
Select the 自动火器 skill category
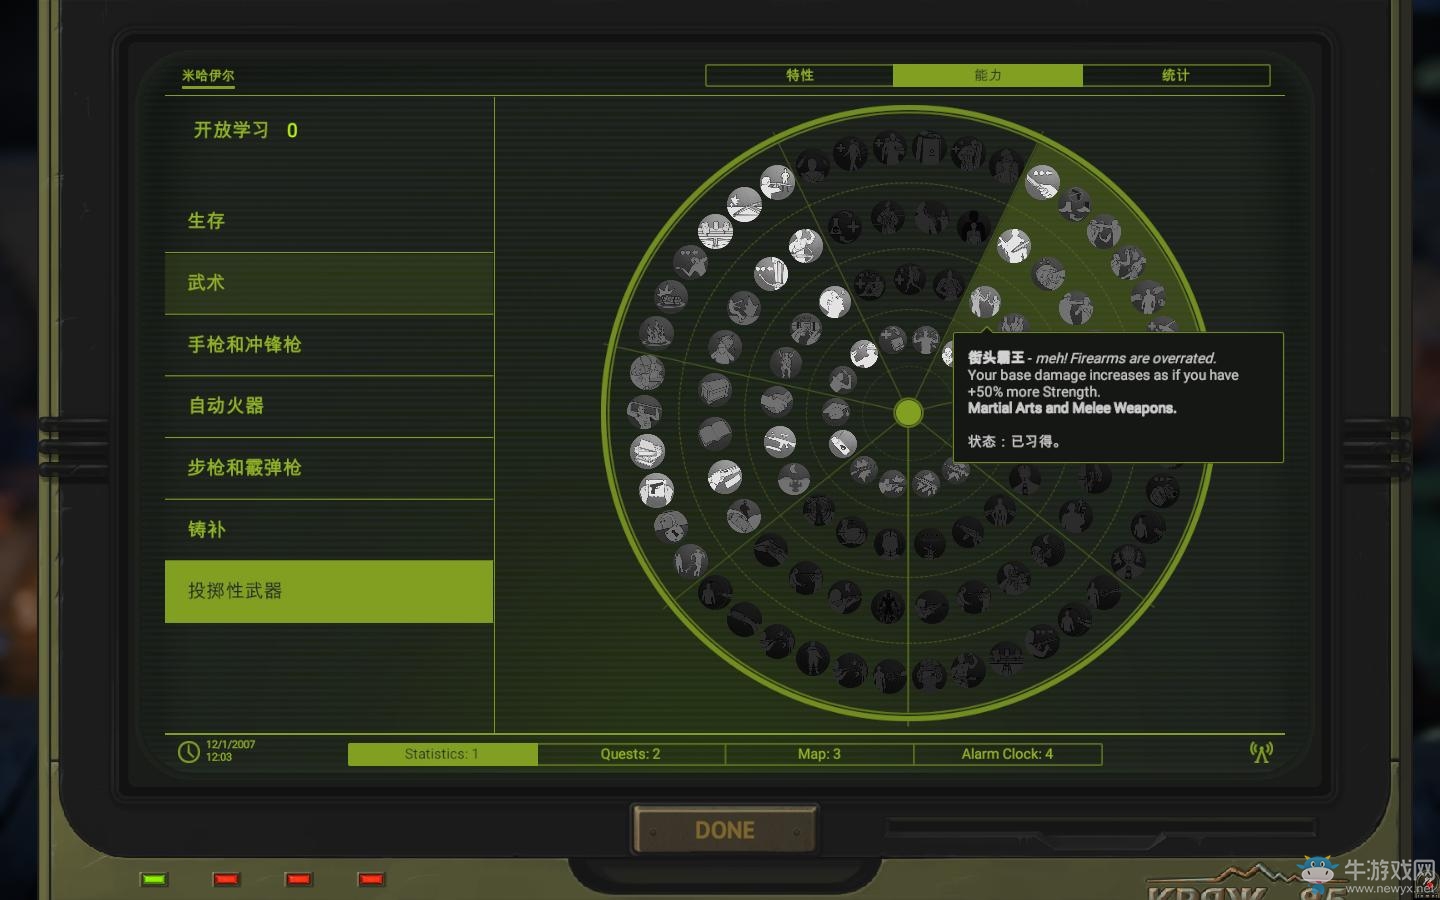click(329, 406)
